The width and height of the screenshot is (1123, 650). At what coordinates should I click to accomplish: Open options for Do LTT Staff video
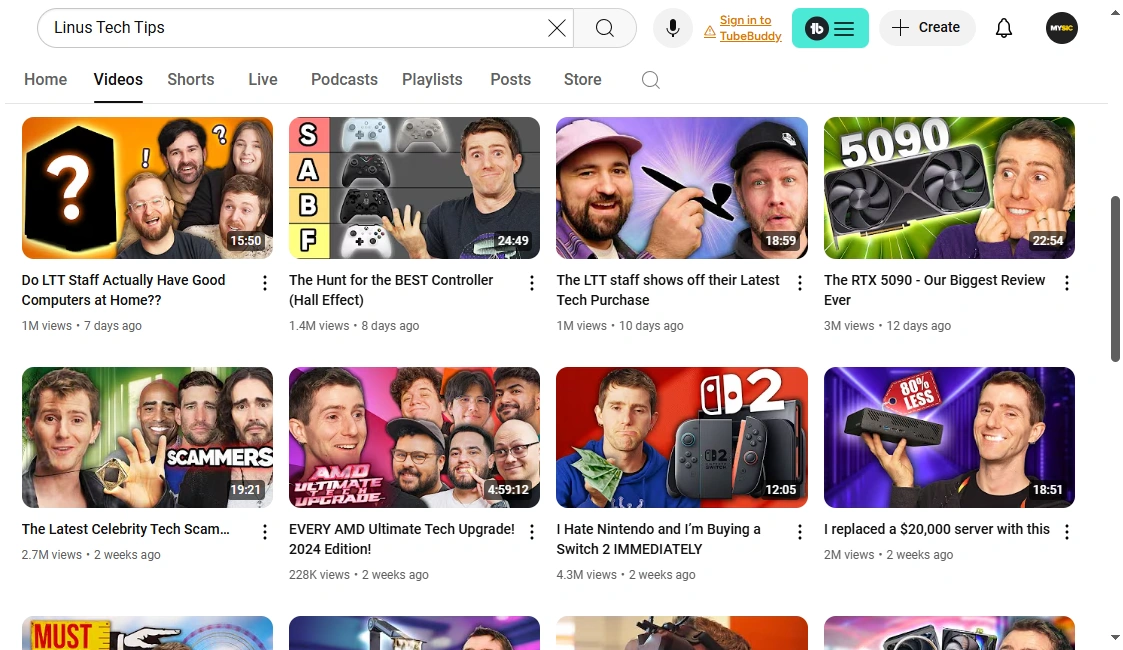pos(265,283)
